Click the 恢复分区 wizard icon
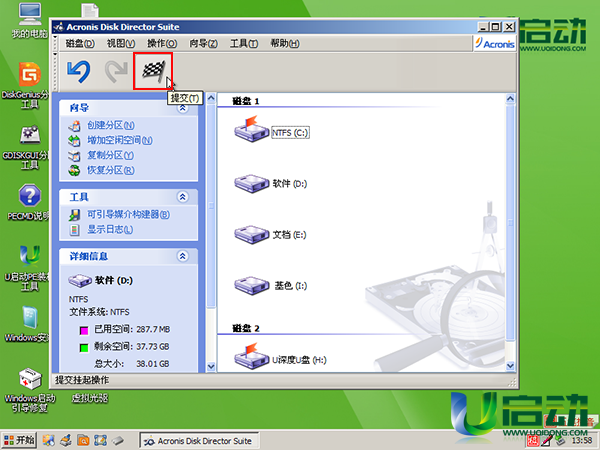The width and height of the screenshot is (600, 450). (x=75, y=170)
